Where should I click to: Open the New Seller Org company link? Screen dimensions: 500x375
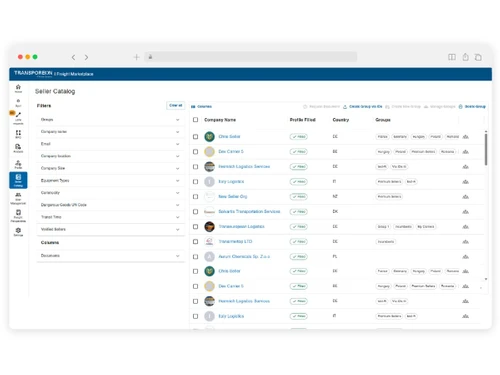(233, 197)
